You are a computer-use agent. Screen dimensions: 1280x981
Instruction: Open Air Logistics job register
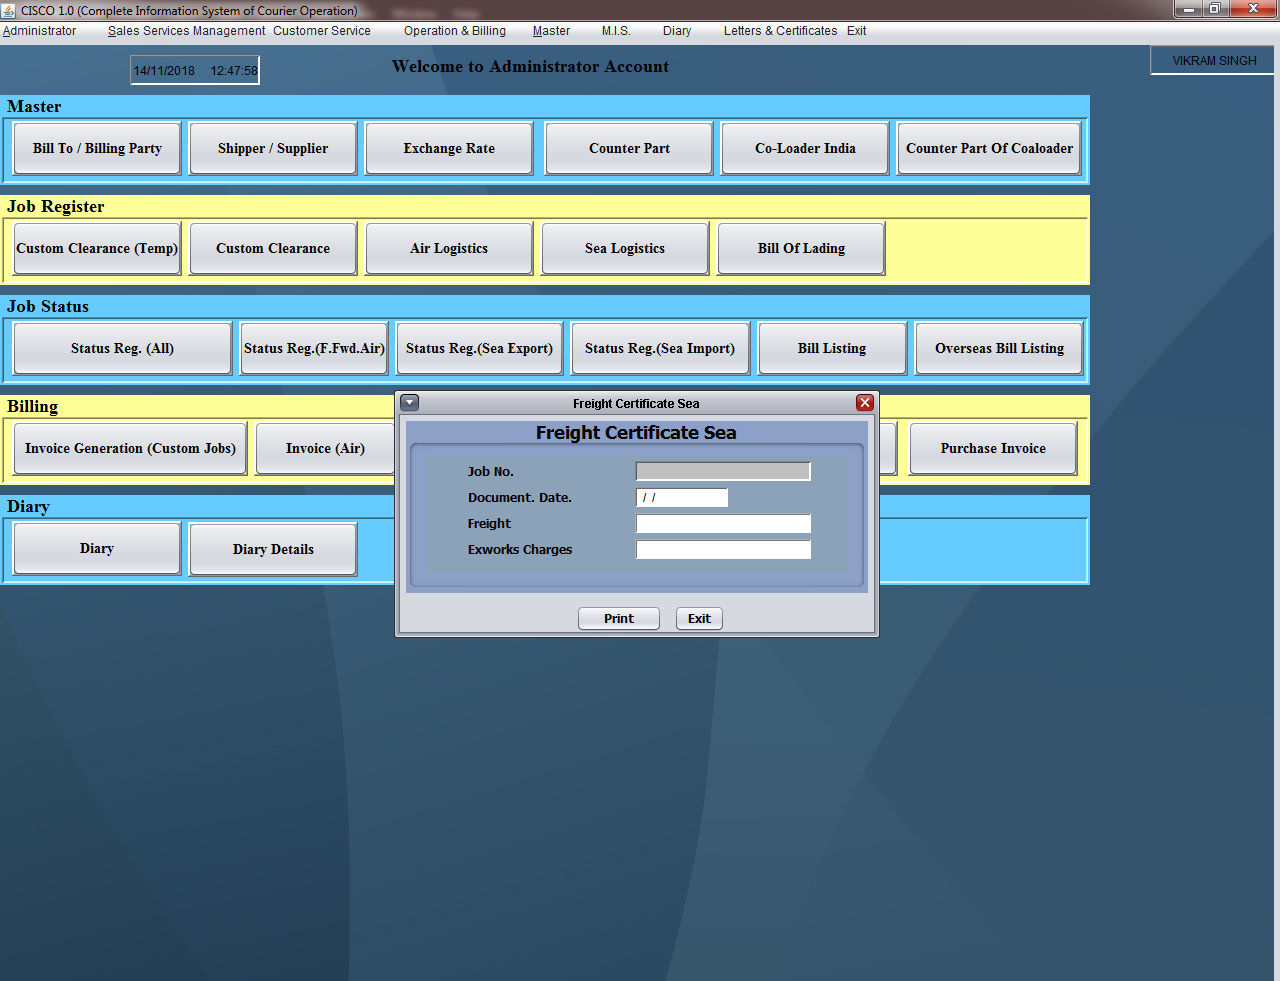(449, 248)
